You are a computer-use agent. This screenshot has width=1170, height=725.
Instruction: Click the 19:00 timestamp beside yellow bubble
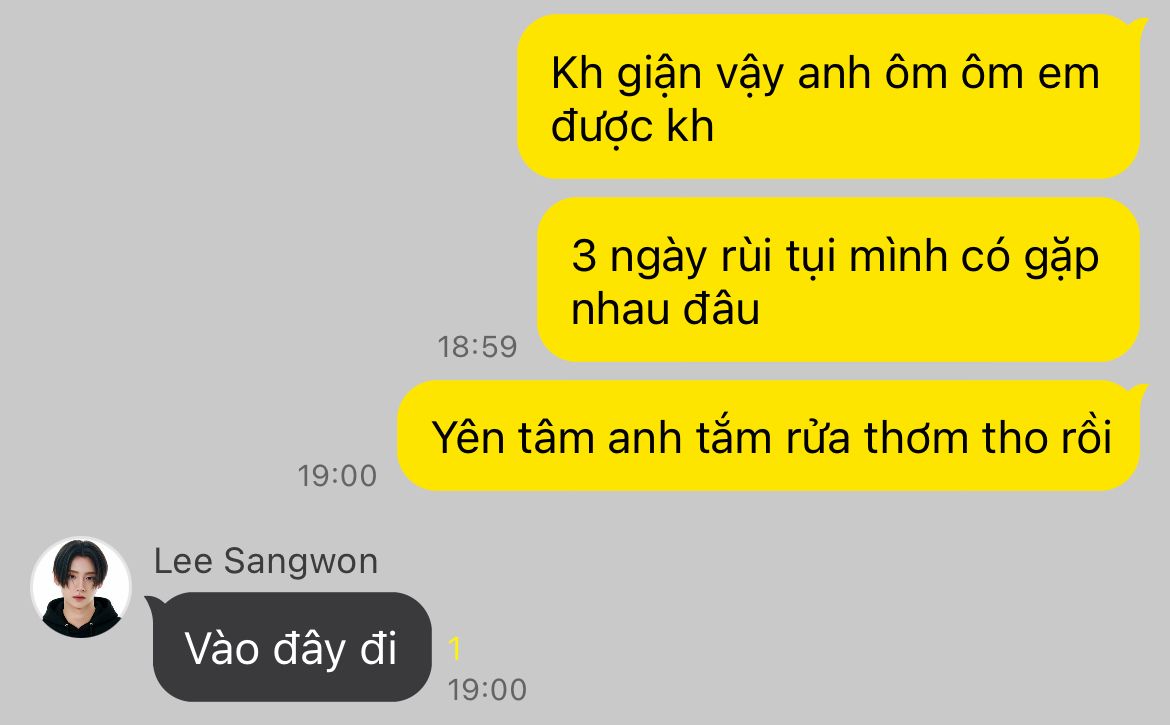(337, 476)
